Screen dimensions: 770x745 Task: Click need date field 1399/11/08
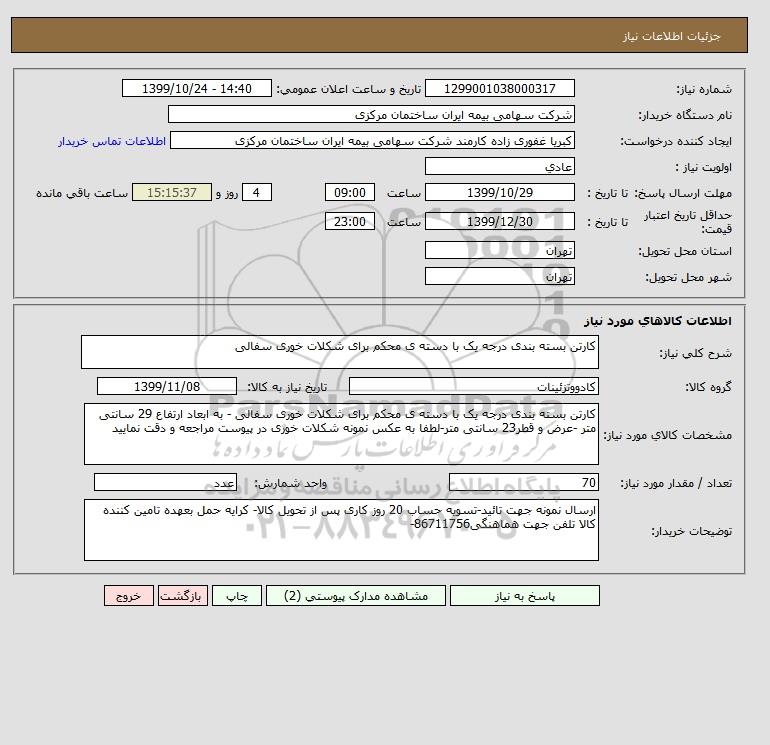click(x=167, y=386)
